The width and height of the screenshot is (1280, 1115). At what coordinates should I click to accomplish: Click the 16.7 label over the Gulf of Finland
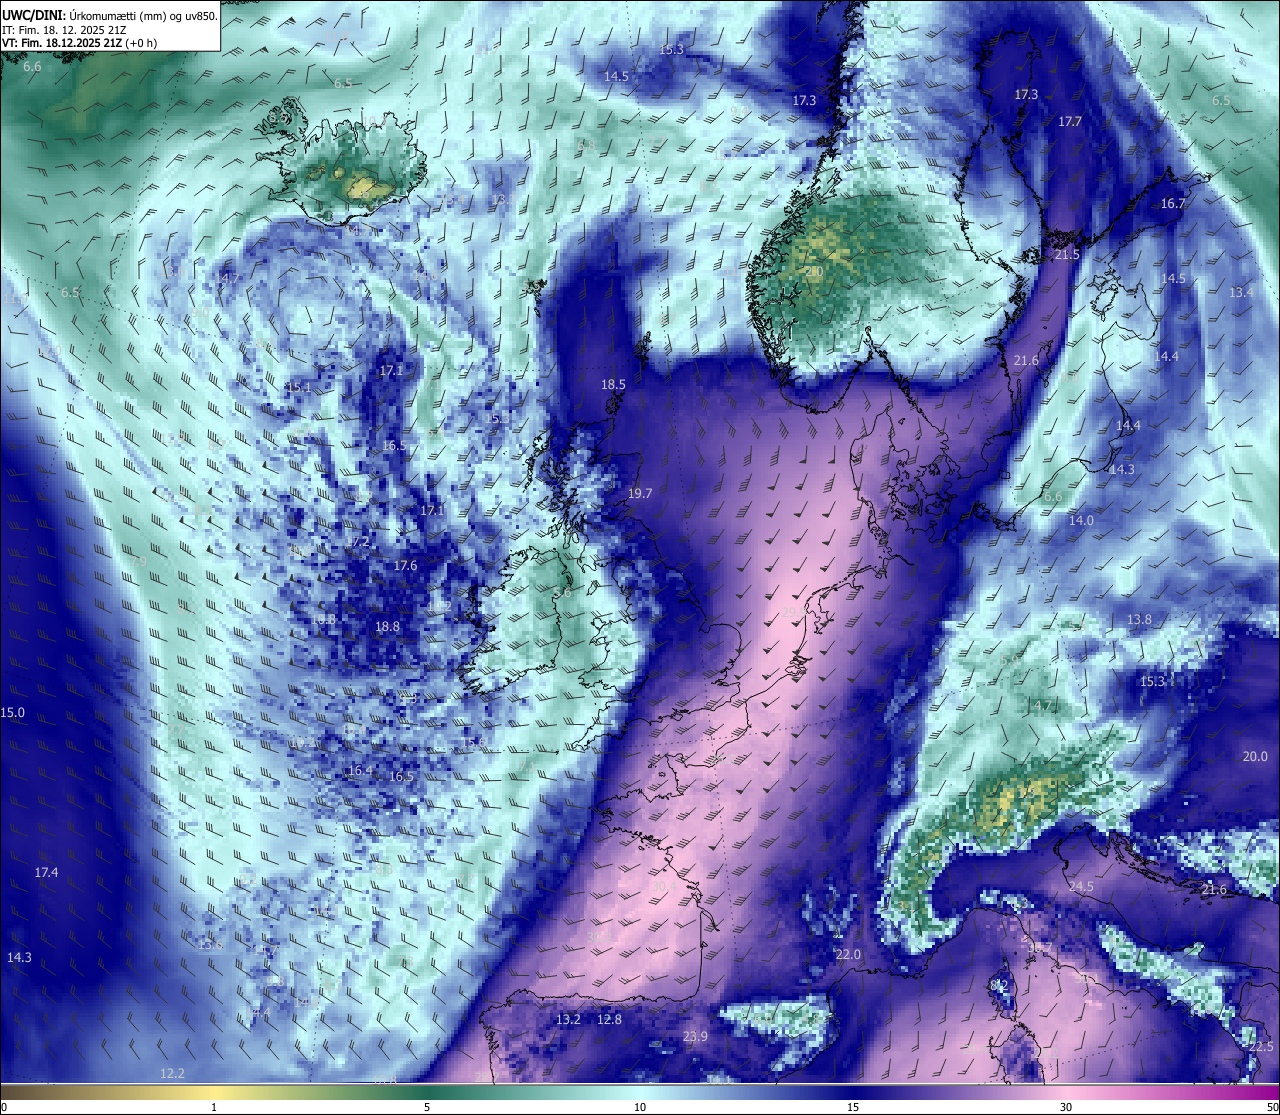tap(1173, 203)
